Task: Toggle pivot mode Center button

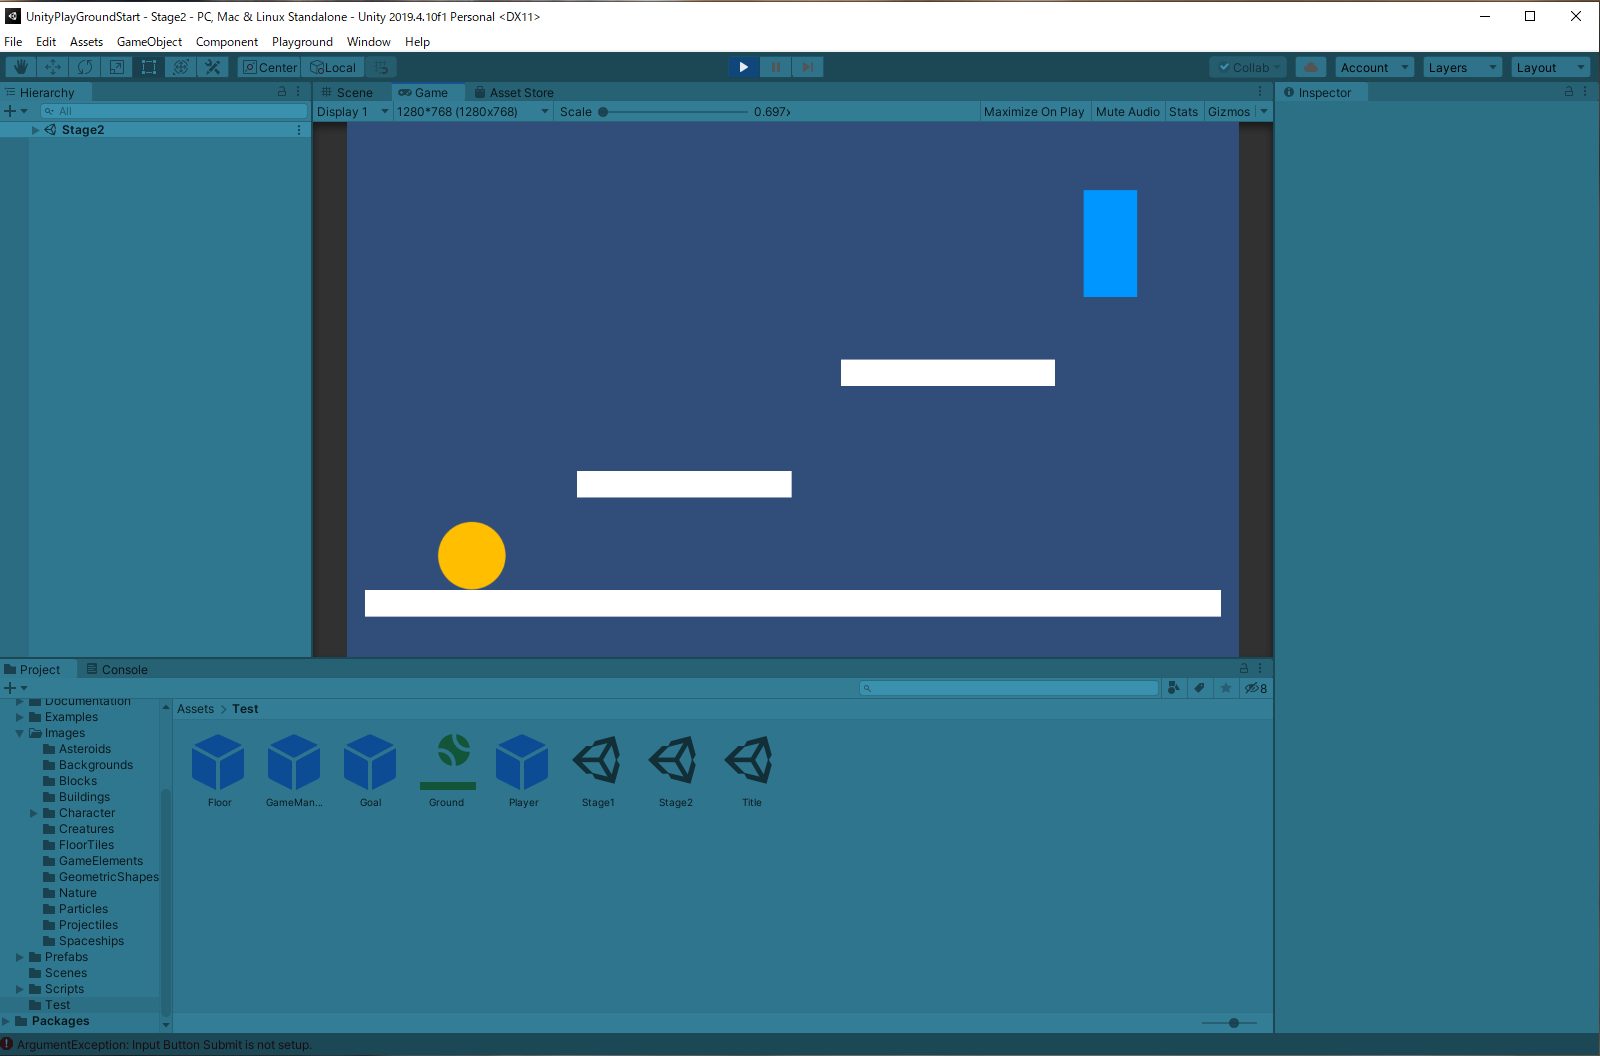Action: coord(269,67)
